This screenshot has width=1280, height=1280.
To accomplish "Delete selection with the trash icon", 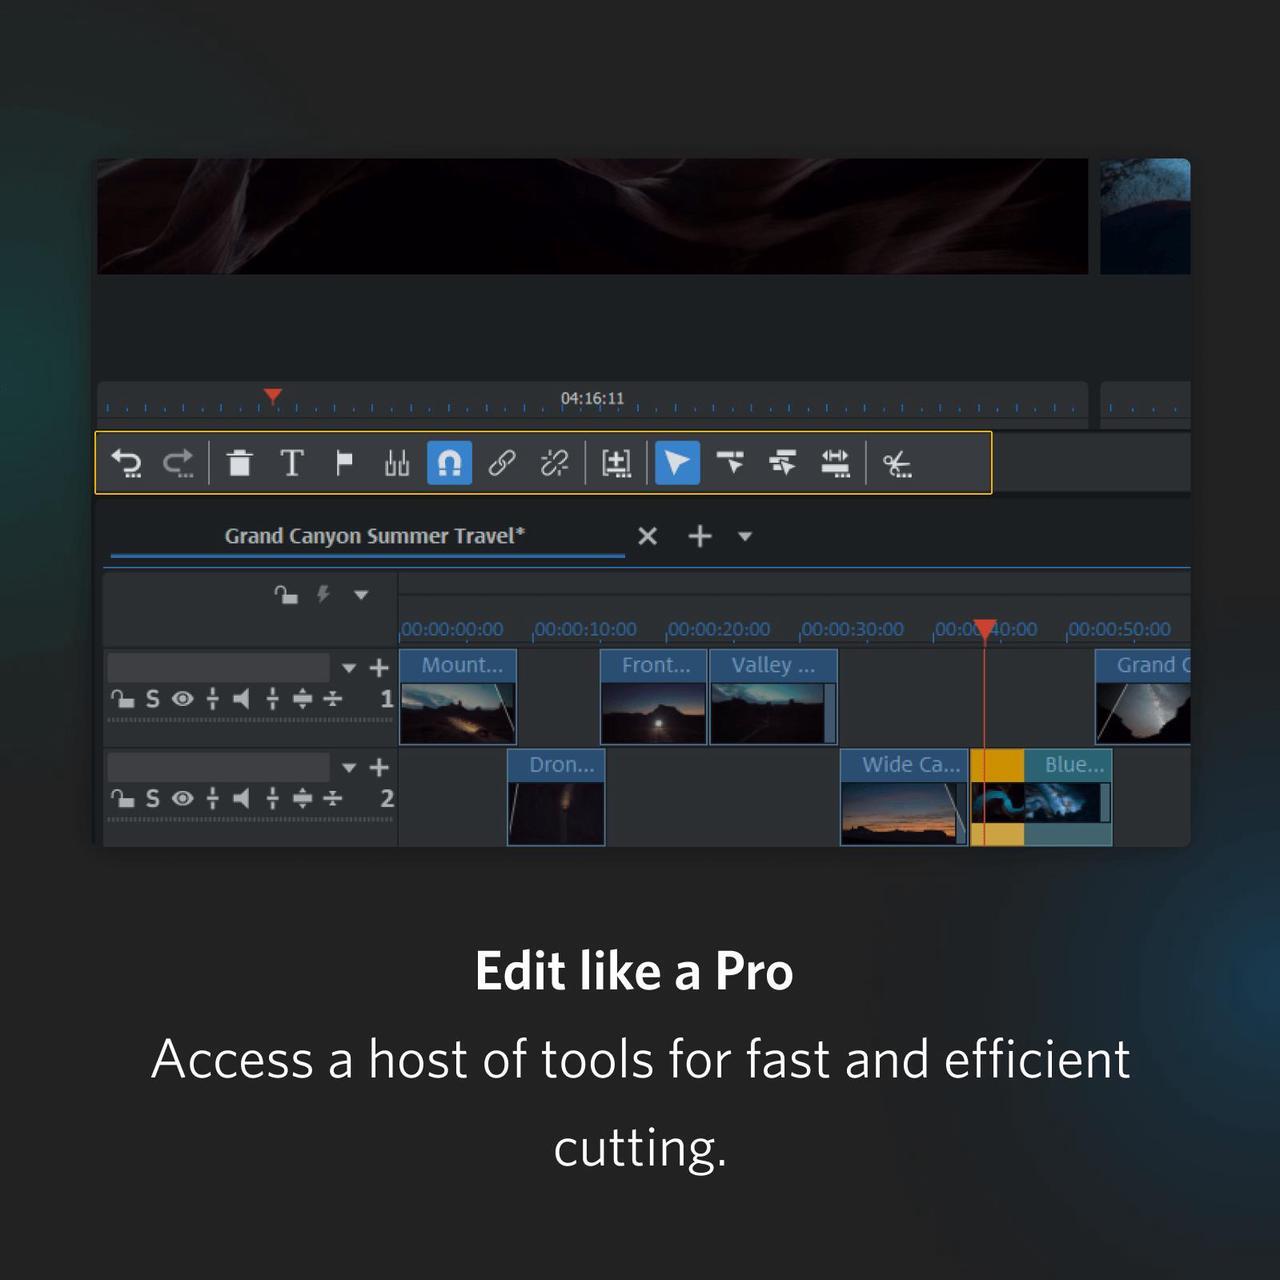I will coord(239,463).
